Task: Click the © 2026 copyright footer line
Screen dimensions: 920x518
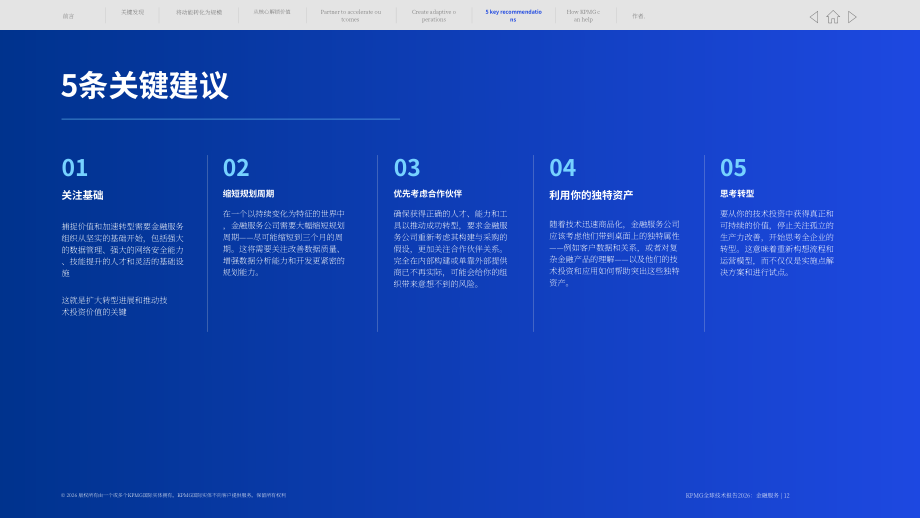Action: coord(174,495)
